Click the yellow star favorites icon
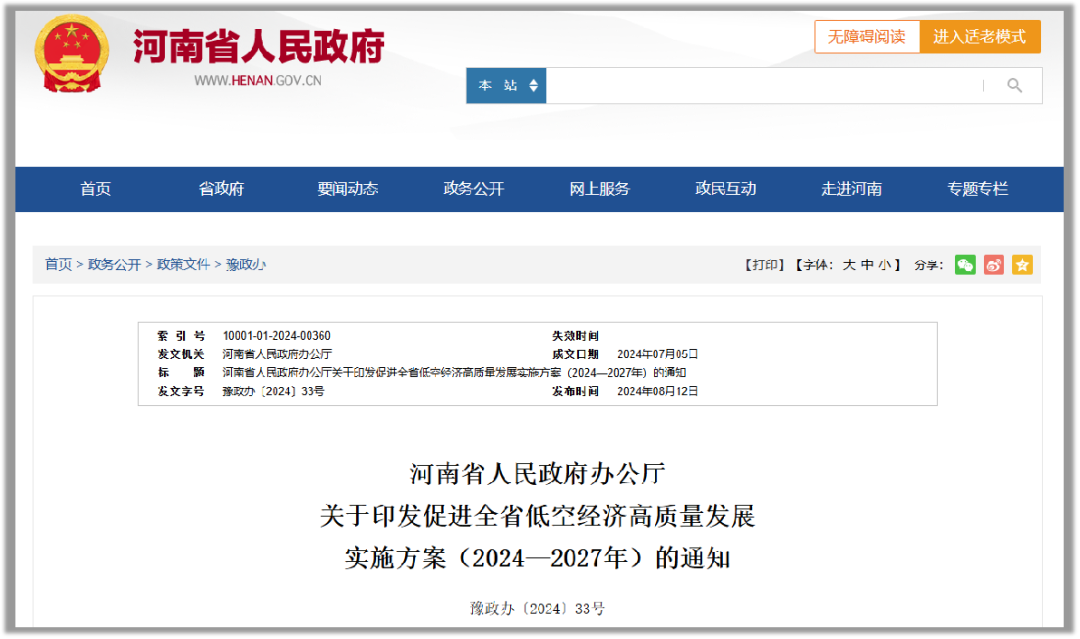Viewport: 1080px width, 639px height. pos(1022,265)
